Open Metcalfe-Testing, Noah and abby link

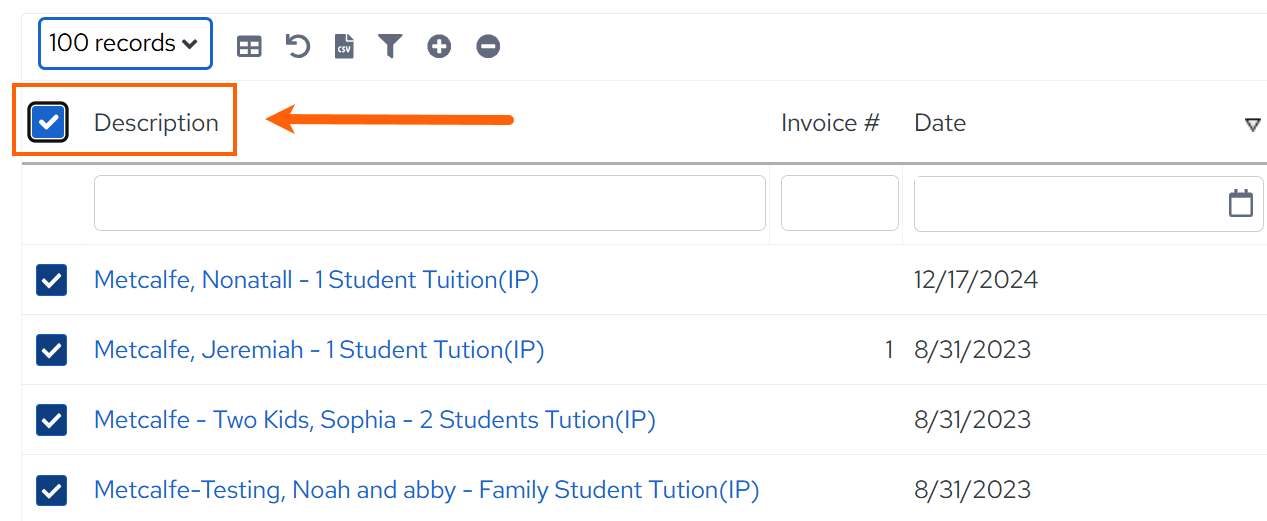tap(427, 490)
